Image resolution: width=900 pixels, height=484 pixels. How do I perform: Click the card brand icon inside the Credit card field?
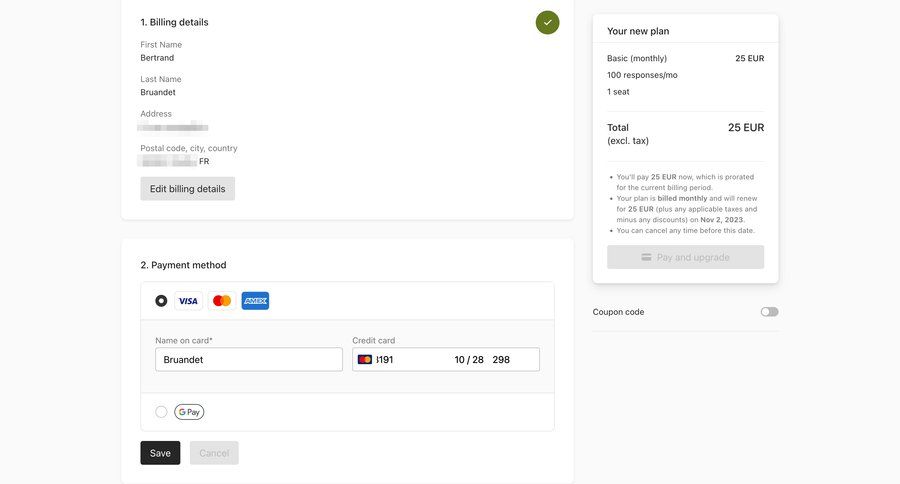click(x=365, y=359)
